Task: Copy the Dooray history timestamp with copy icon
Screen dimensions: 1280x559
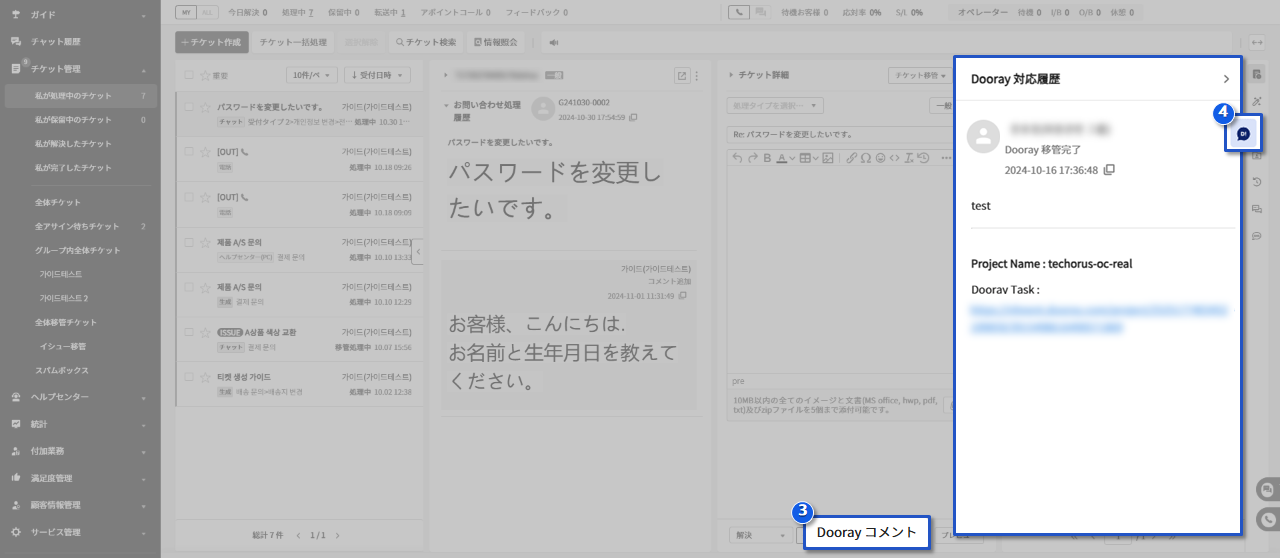Action: [1109, 171]
